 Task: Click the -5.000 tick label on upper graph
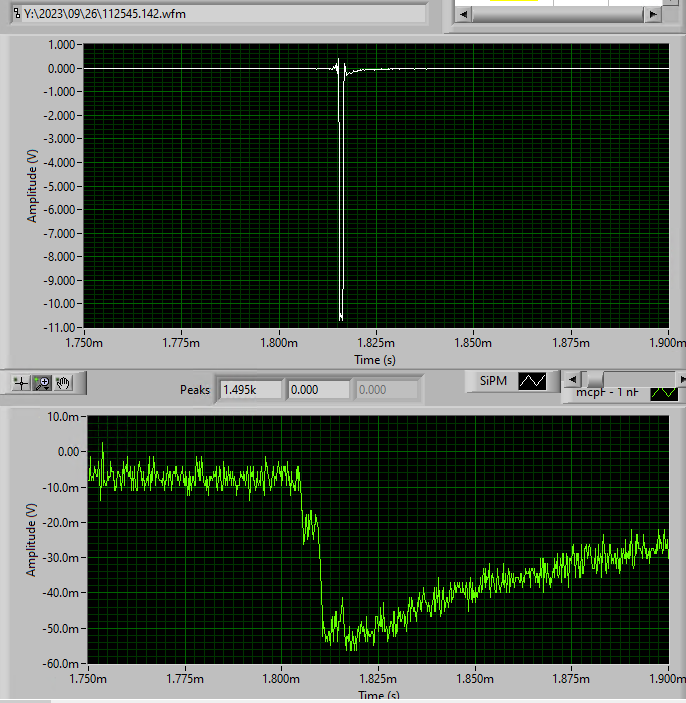[59, 187]
